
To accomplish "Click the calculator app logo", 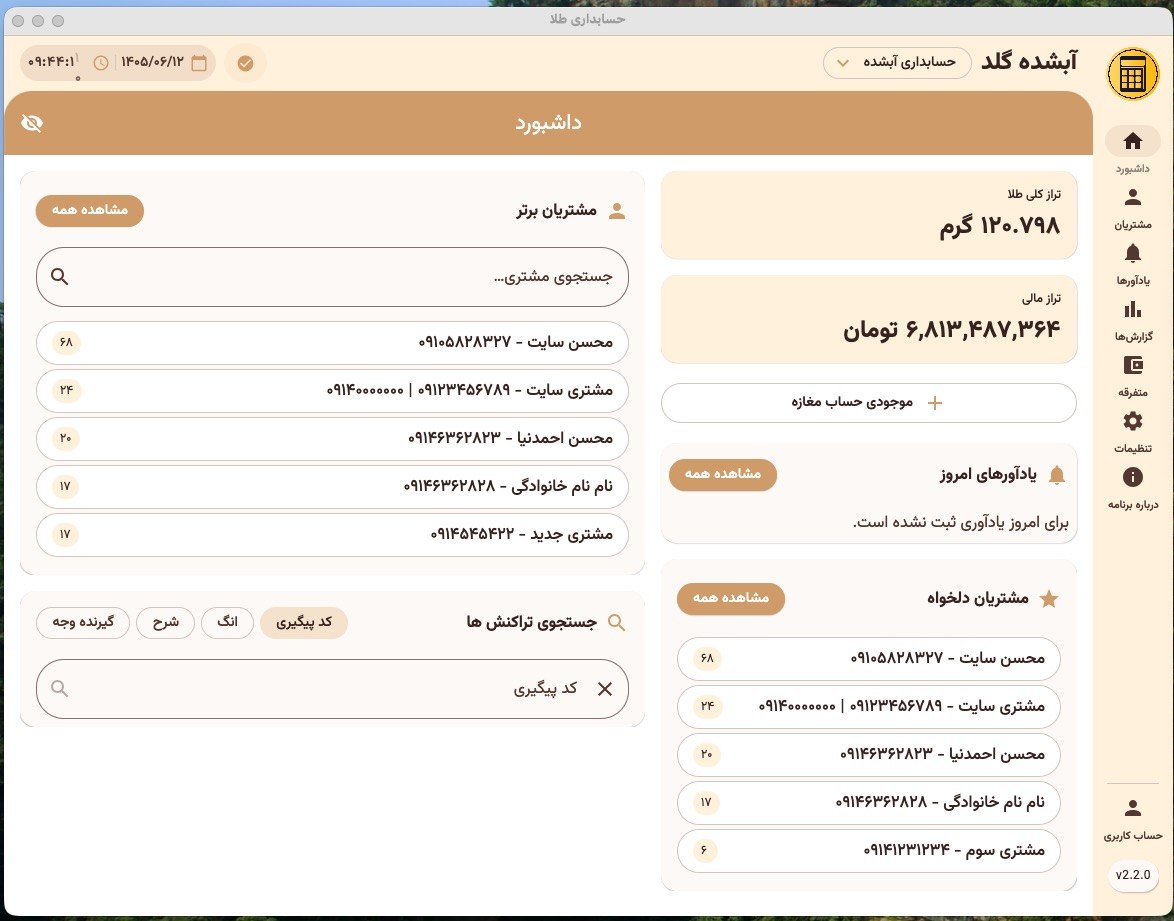I will tap(1133, 74).
